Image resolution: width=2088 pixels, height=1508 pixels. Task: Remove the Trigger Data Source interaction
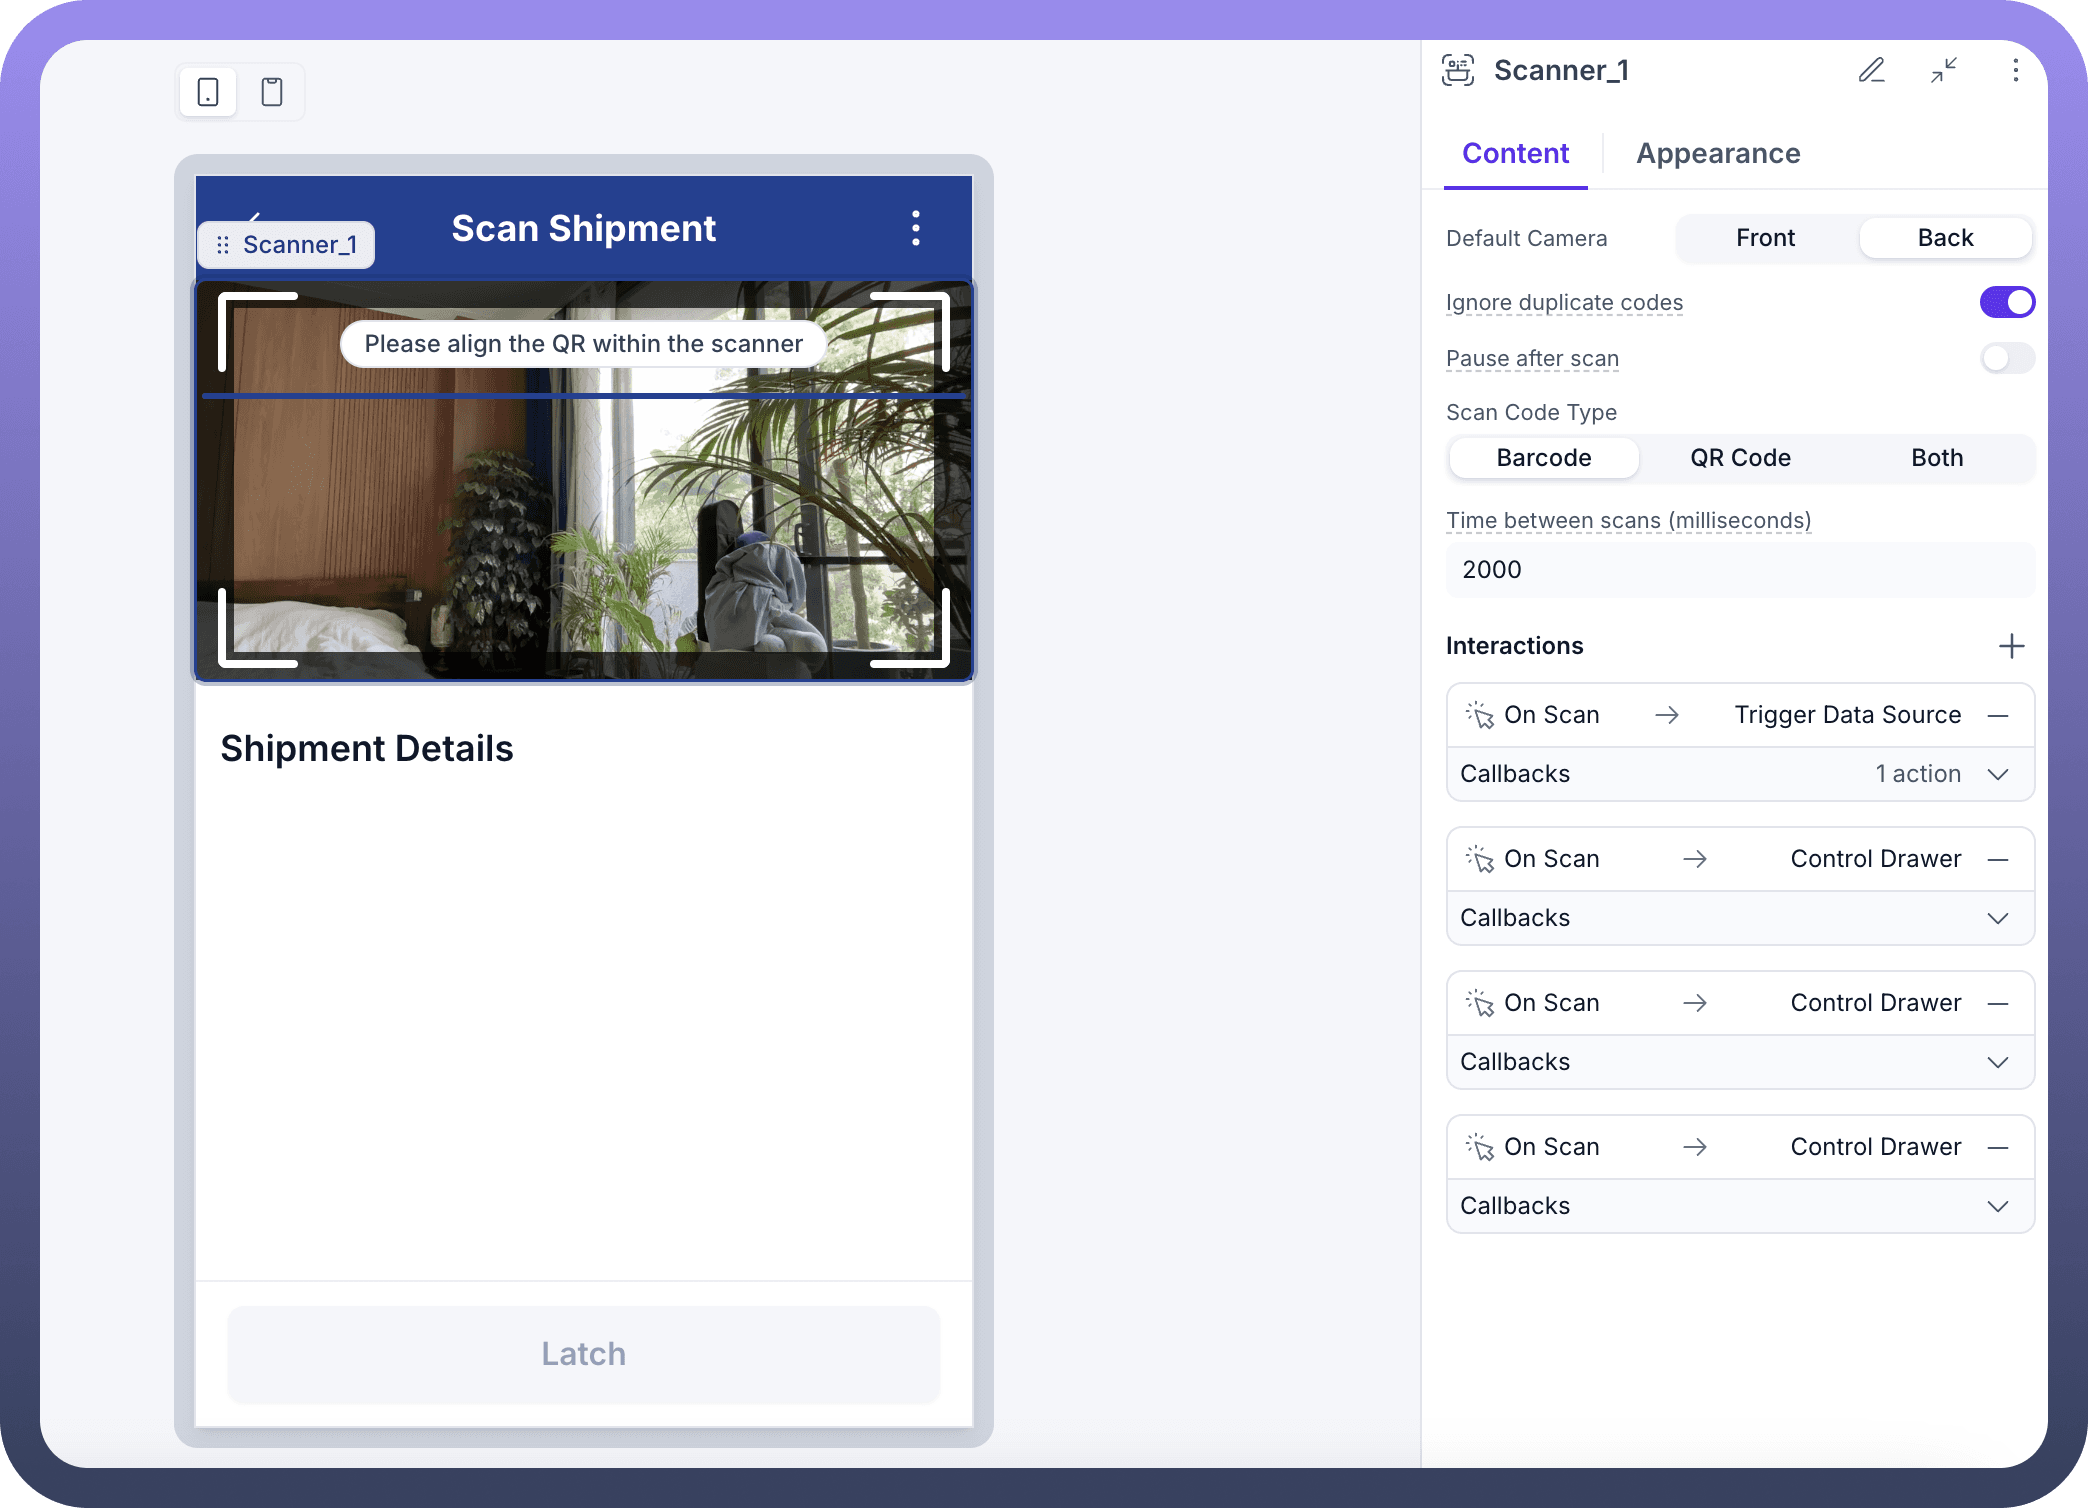pos(1998,715)
